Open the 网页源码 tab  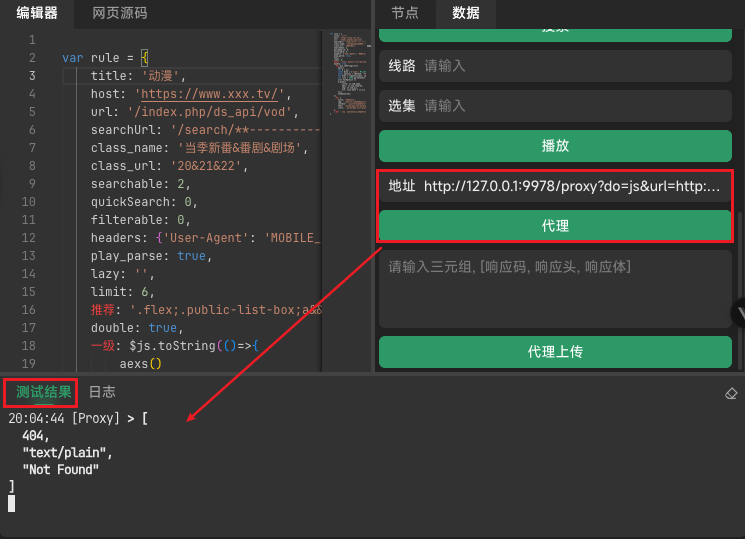pyautogui.click(x=119, y=13)
